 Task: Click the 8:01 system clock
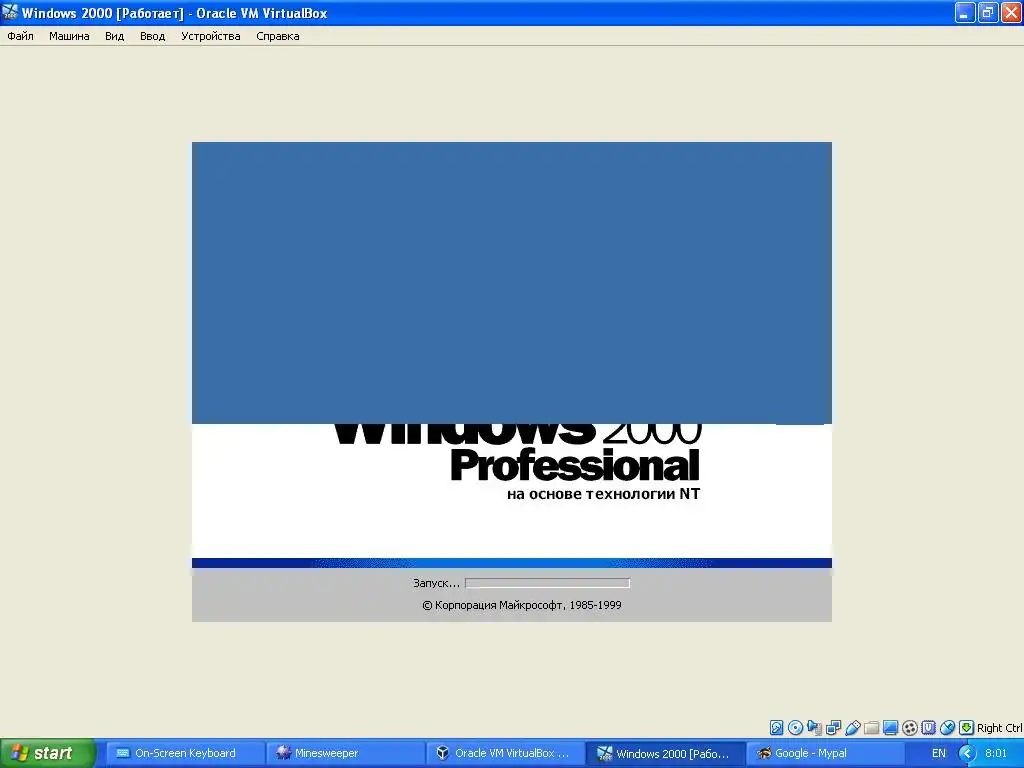click(x=996, y=753)
